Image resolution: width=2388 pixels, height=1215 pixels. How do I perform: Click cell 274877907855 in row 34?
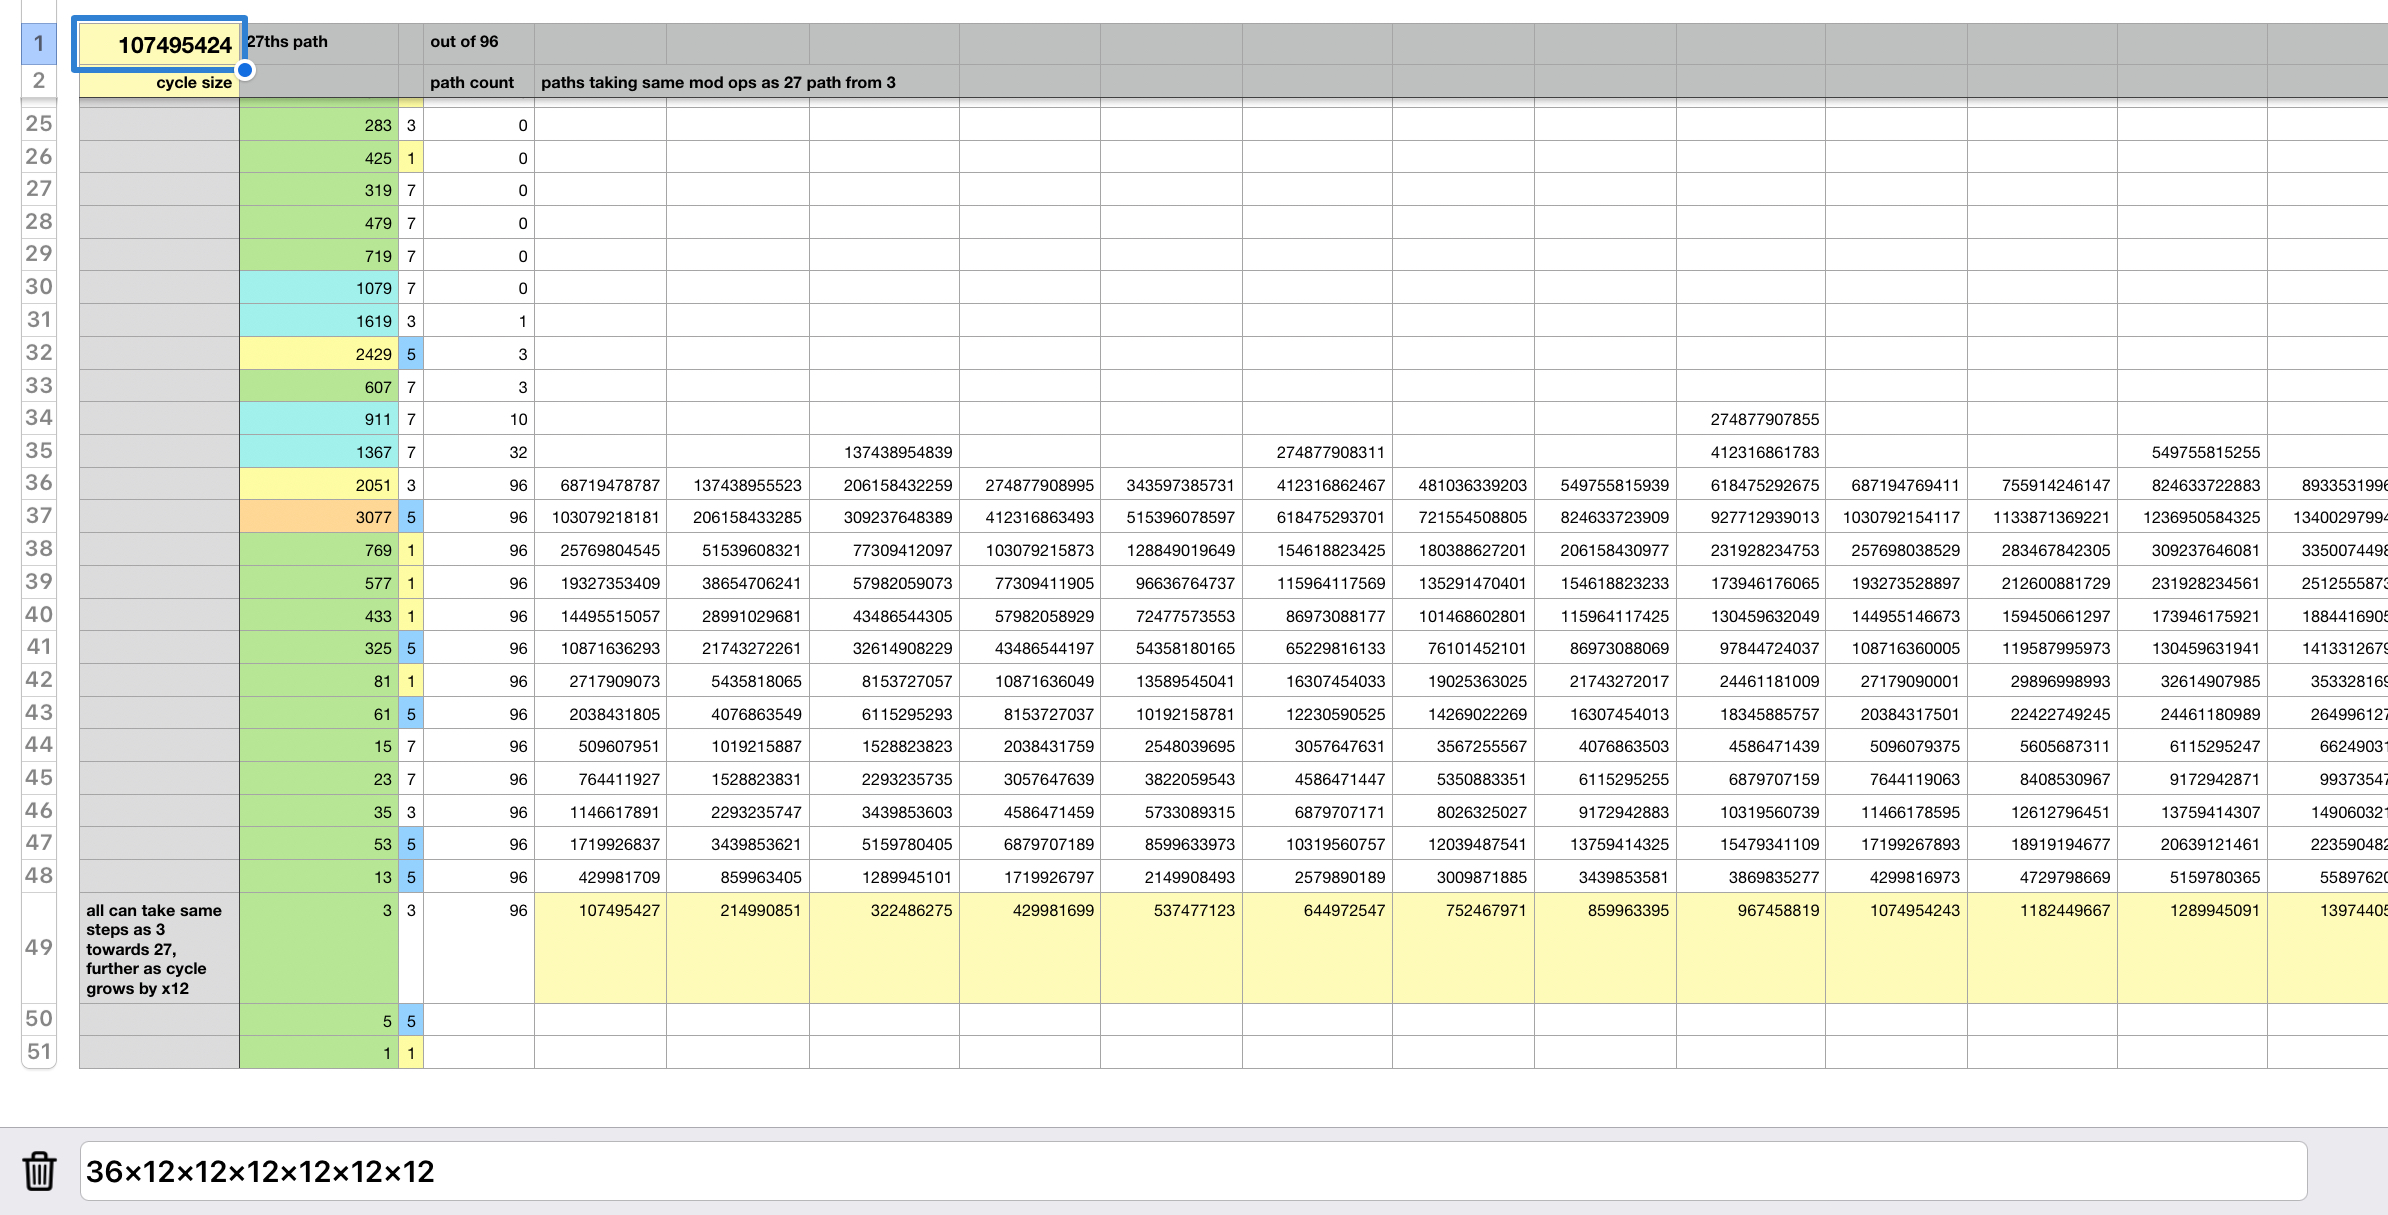(1750, 419)
